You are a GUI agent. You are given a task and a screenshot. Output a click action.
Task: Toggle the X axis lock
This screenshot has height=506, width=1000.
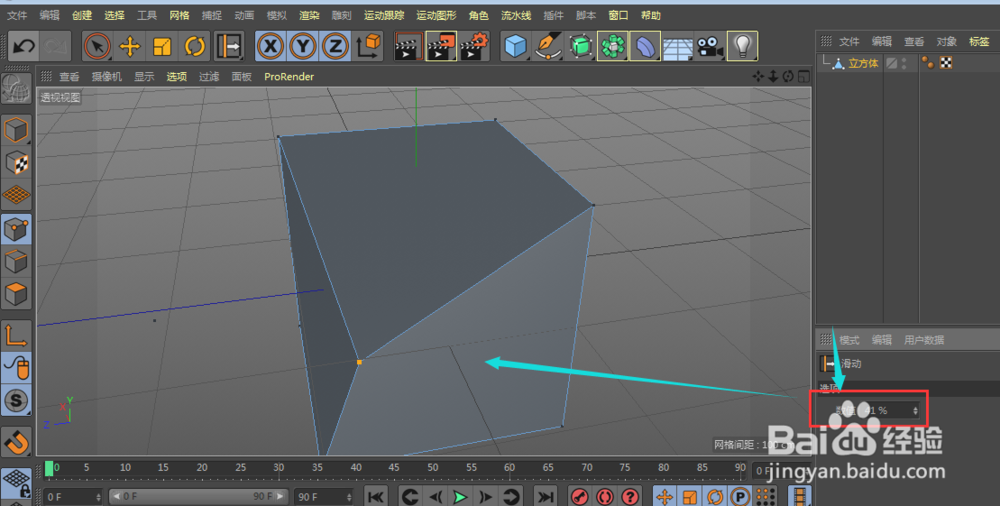tap(270, 46)
